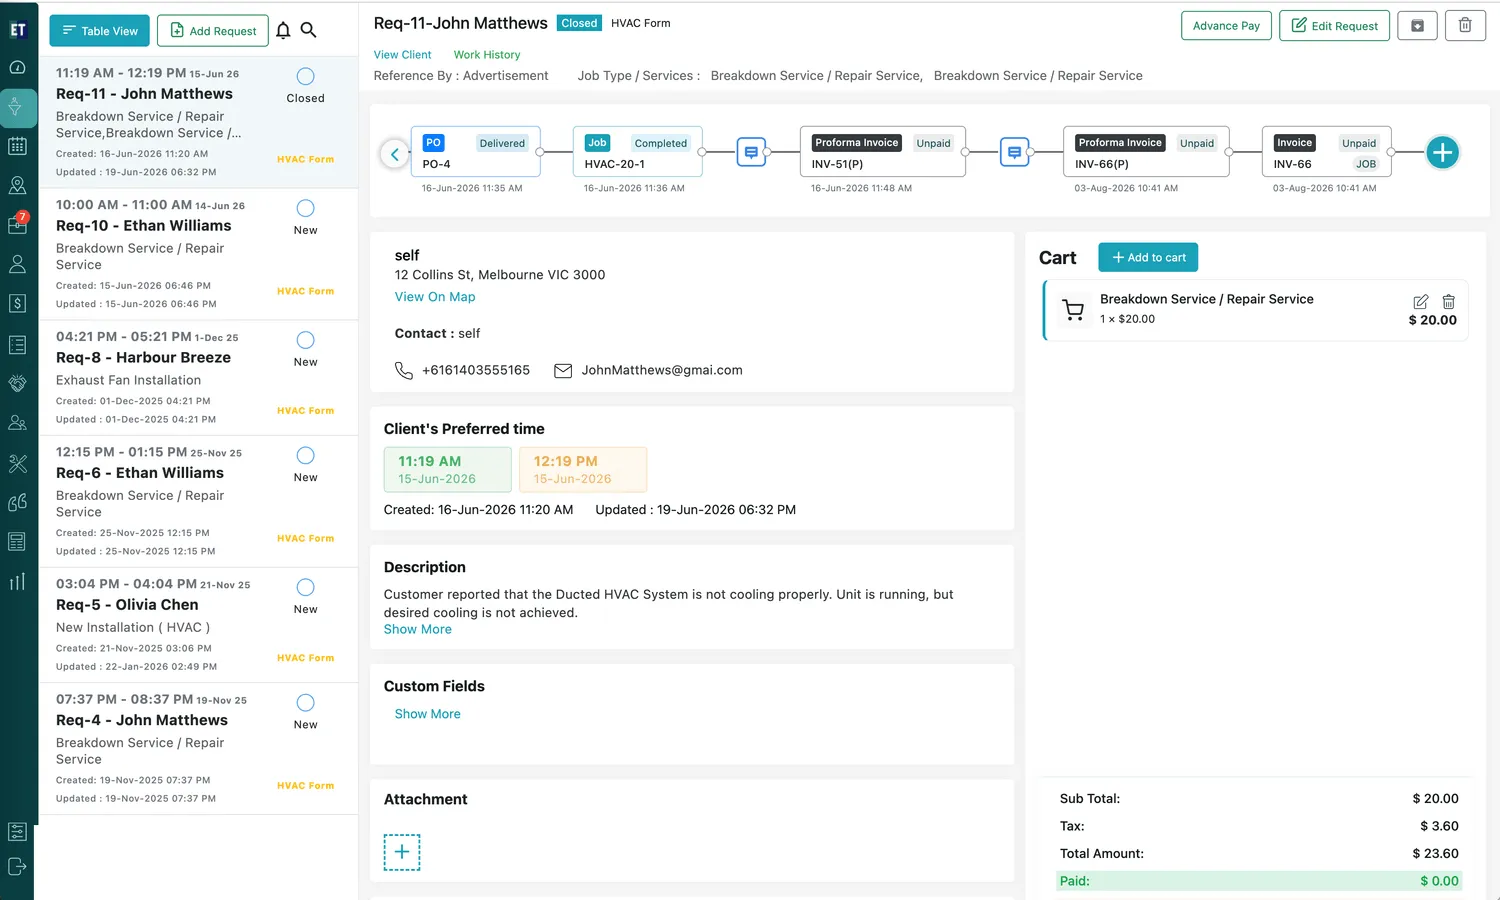Open the dashboard gauge icon in sidebar

(x=17, y=67)
